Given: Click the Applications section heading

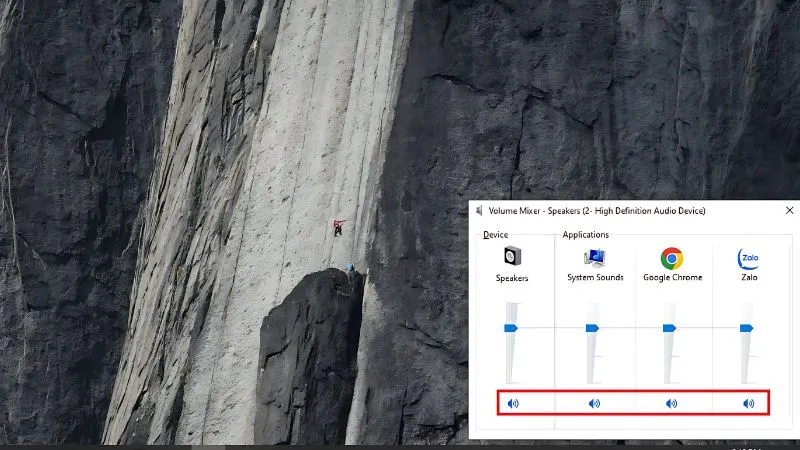Looking at the screenshot, I should [x=585, y=235].
